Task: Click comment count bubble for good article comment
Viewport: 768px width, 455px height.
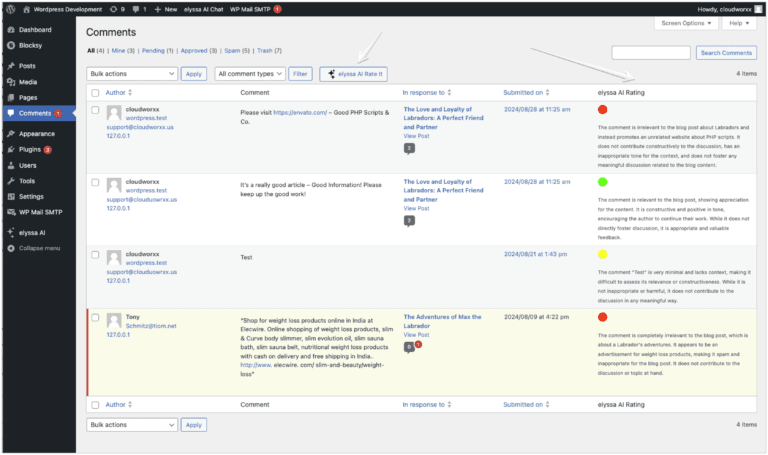Action: pyautogui.click(x=409, y=220)
